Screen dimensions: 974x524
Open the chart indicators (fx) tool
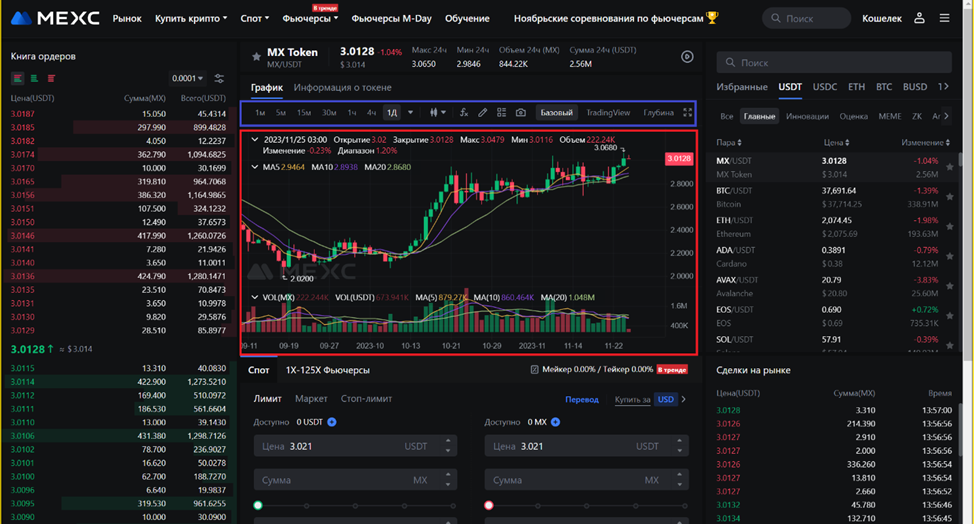tap(464, 113)
